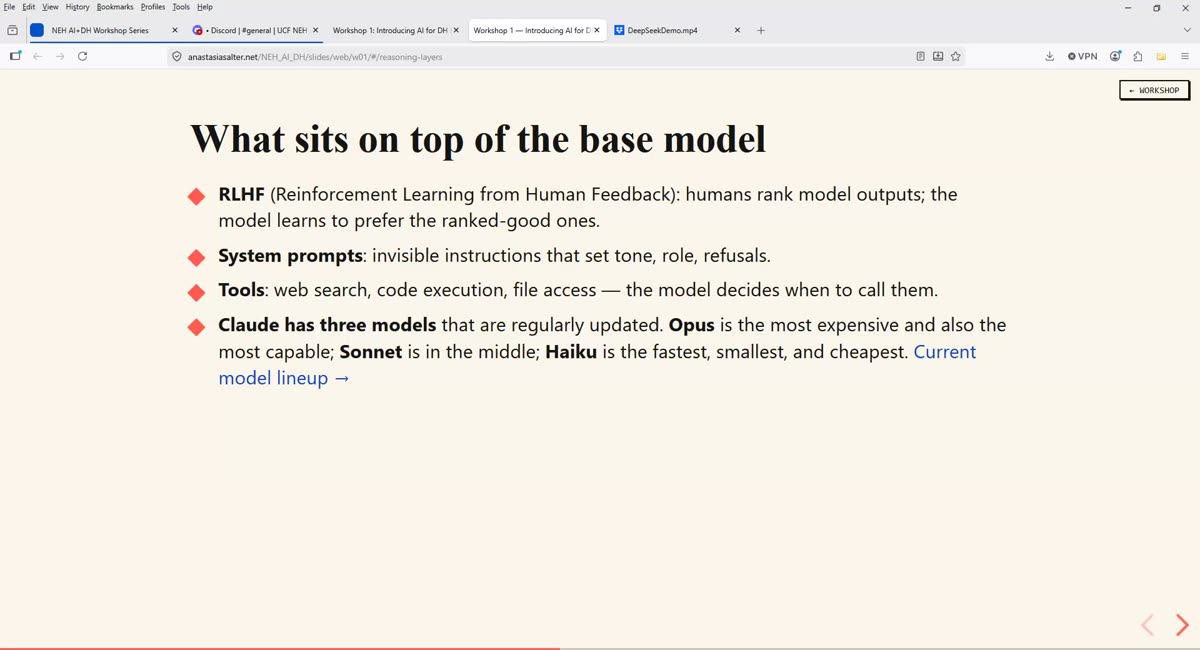Image resolution: width=1200 pixels, height=650 pixels.
Task: Open the downloads panel
Action: point(1049,56)
